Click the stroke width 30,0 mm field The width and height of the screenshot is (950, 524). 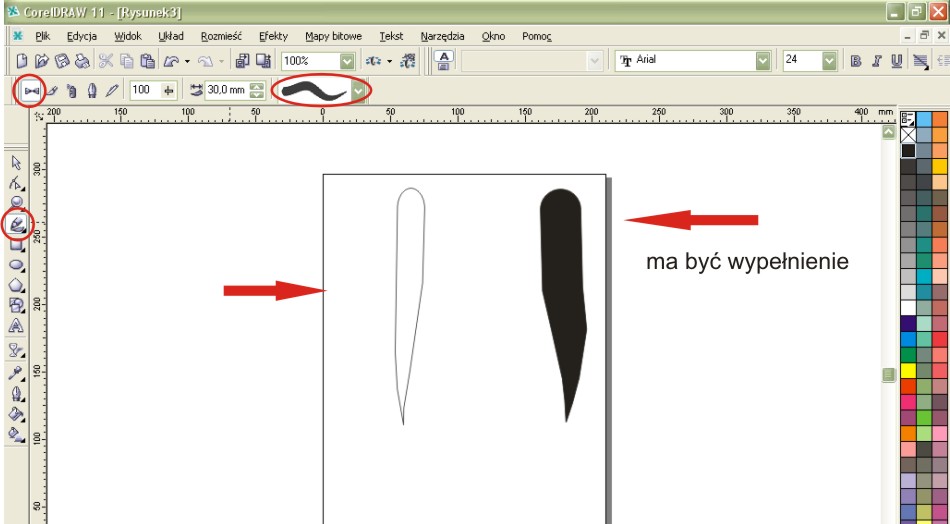coord(226,90)
